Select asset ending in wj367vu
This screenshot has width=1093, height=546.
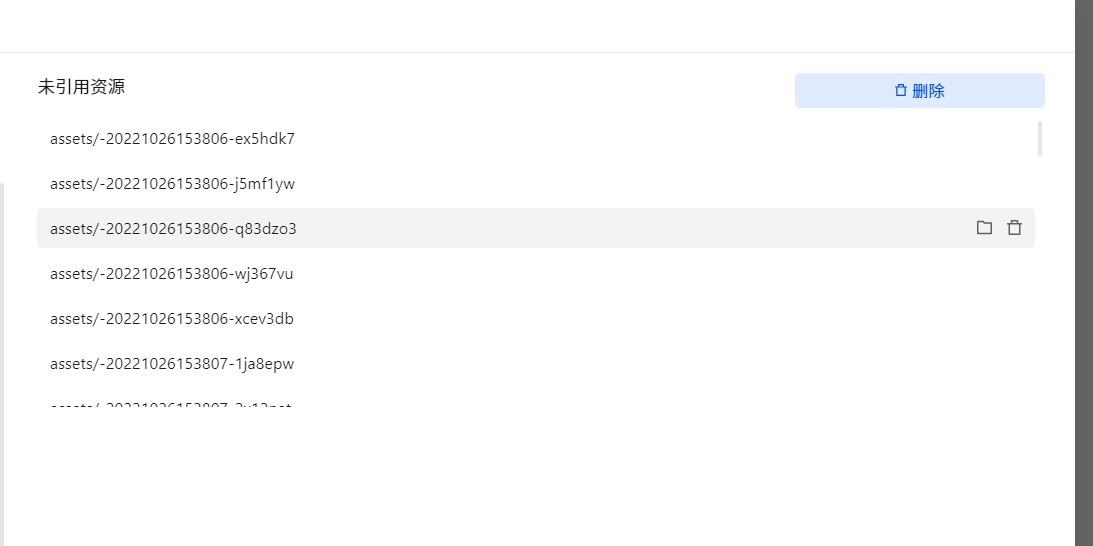pos(171,274)
